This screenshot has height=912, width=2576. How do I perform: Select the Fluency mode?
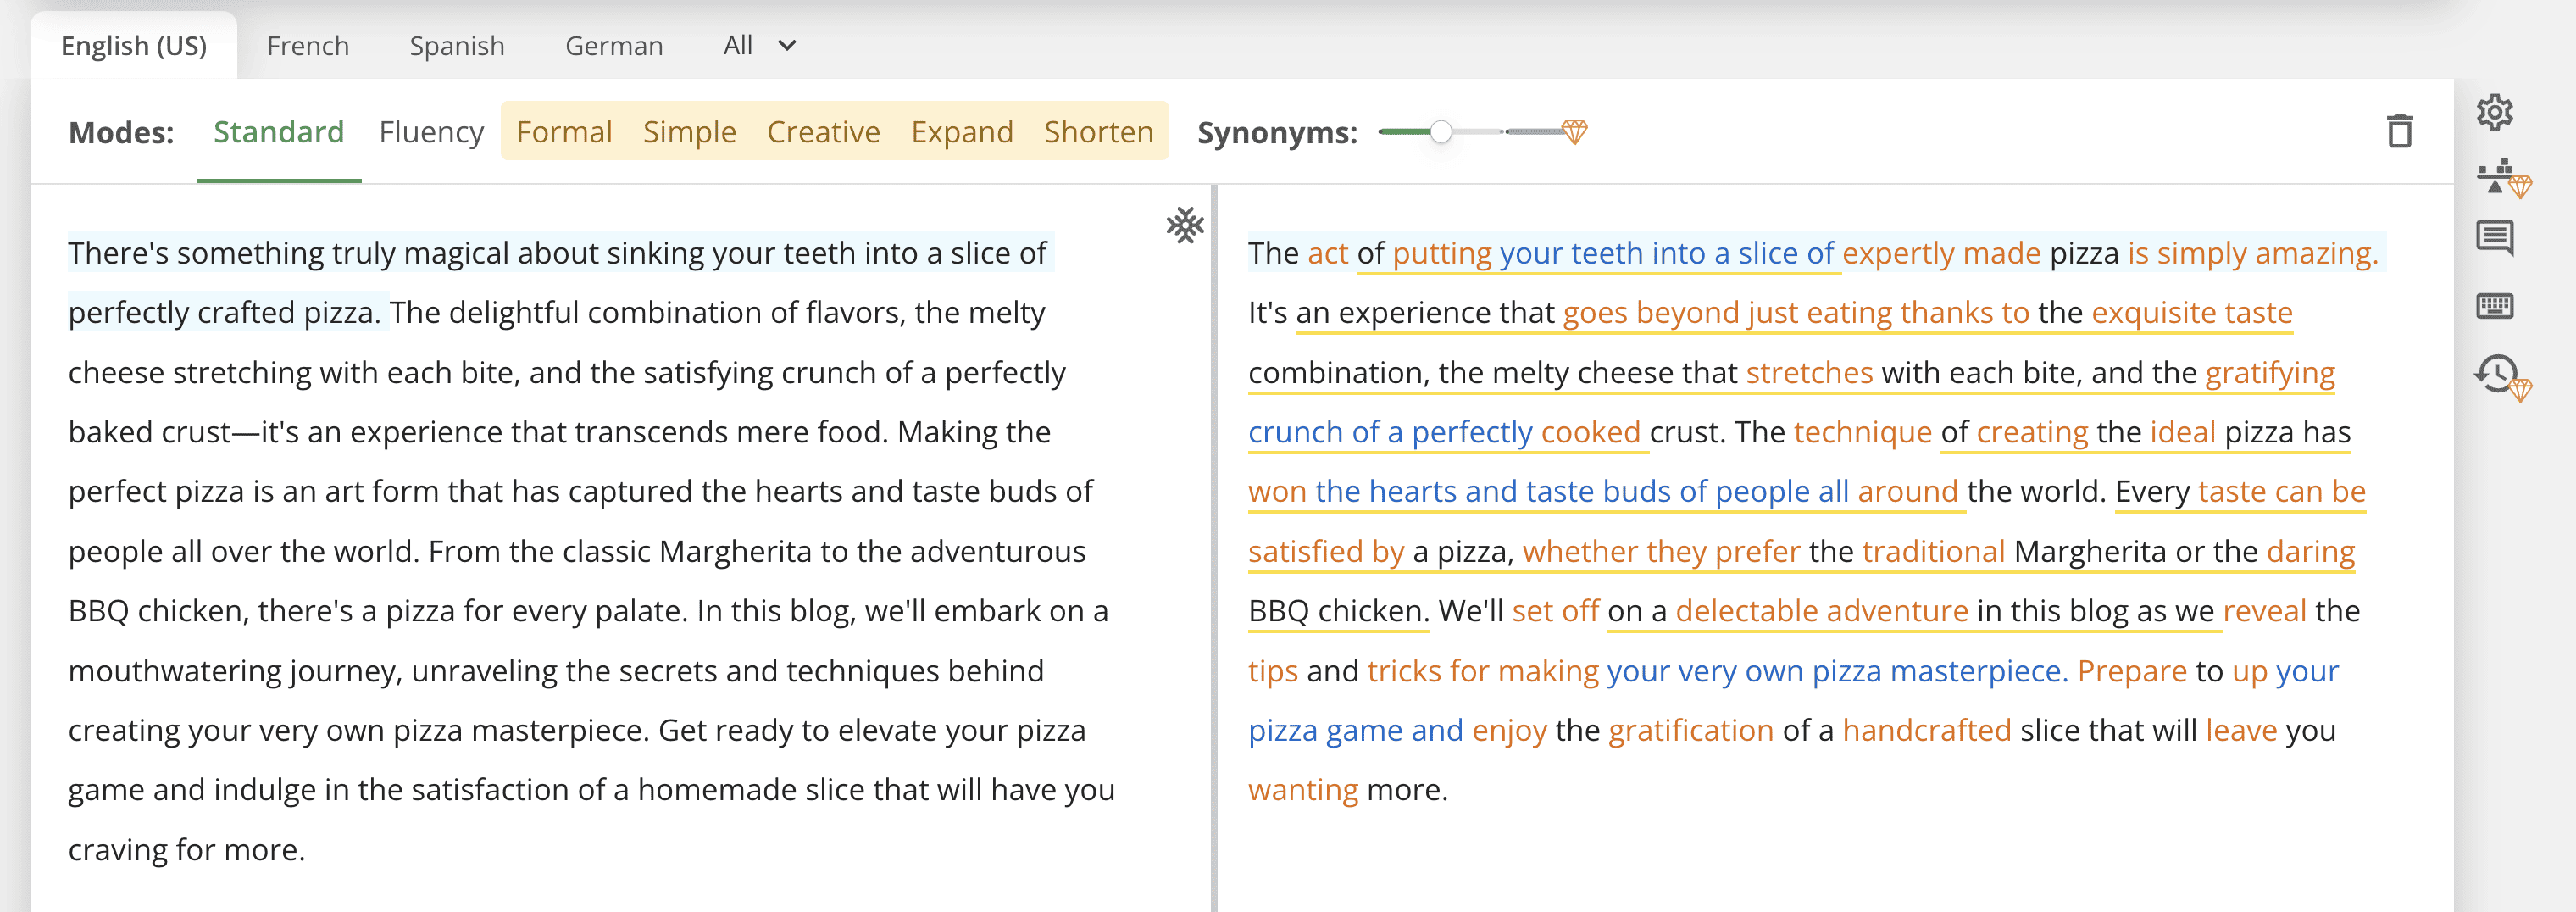[x=431, y=131]
